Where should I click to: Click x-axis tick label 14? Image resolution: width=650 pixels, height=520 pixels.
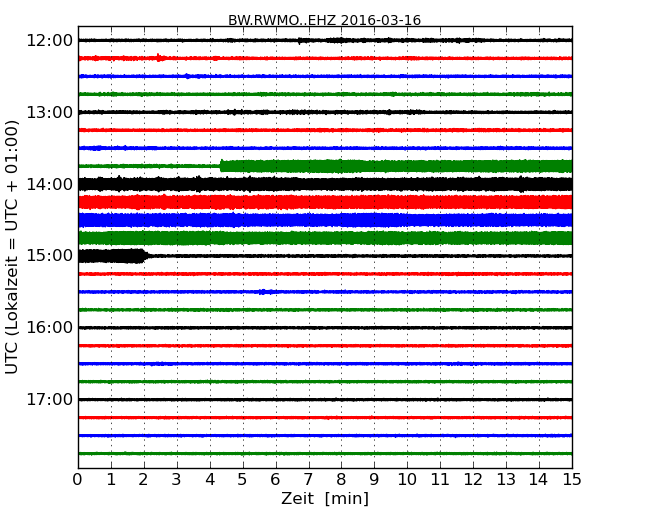pos(538,480)
